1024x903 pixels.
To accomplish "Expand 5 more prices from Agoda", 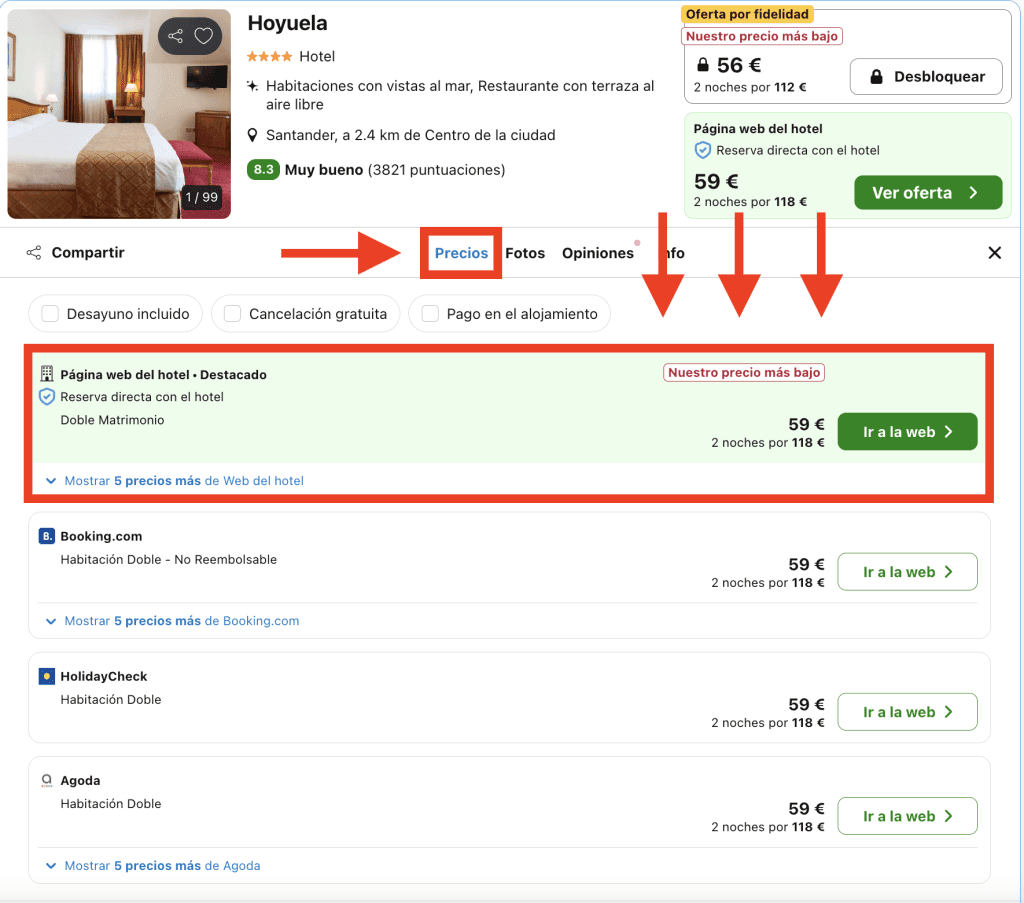I will tap(153, 866).
